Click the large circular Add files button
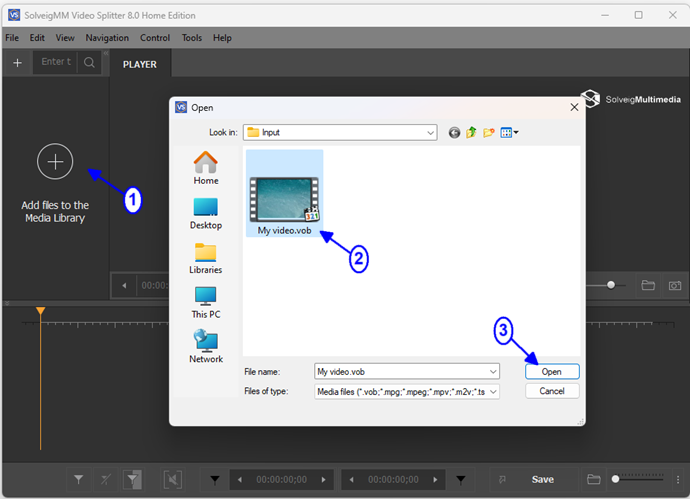Screen dimensions: 690x499 [55, 161]
